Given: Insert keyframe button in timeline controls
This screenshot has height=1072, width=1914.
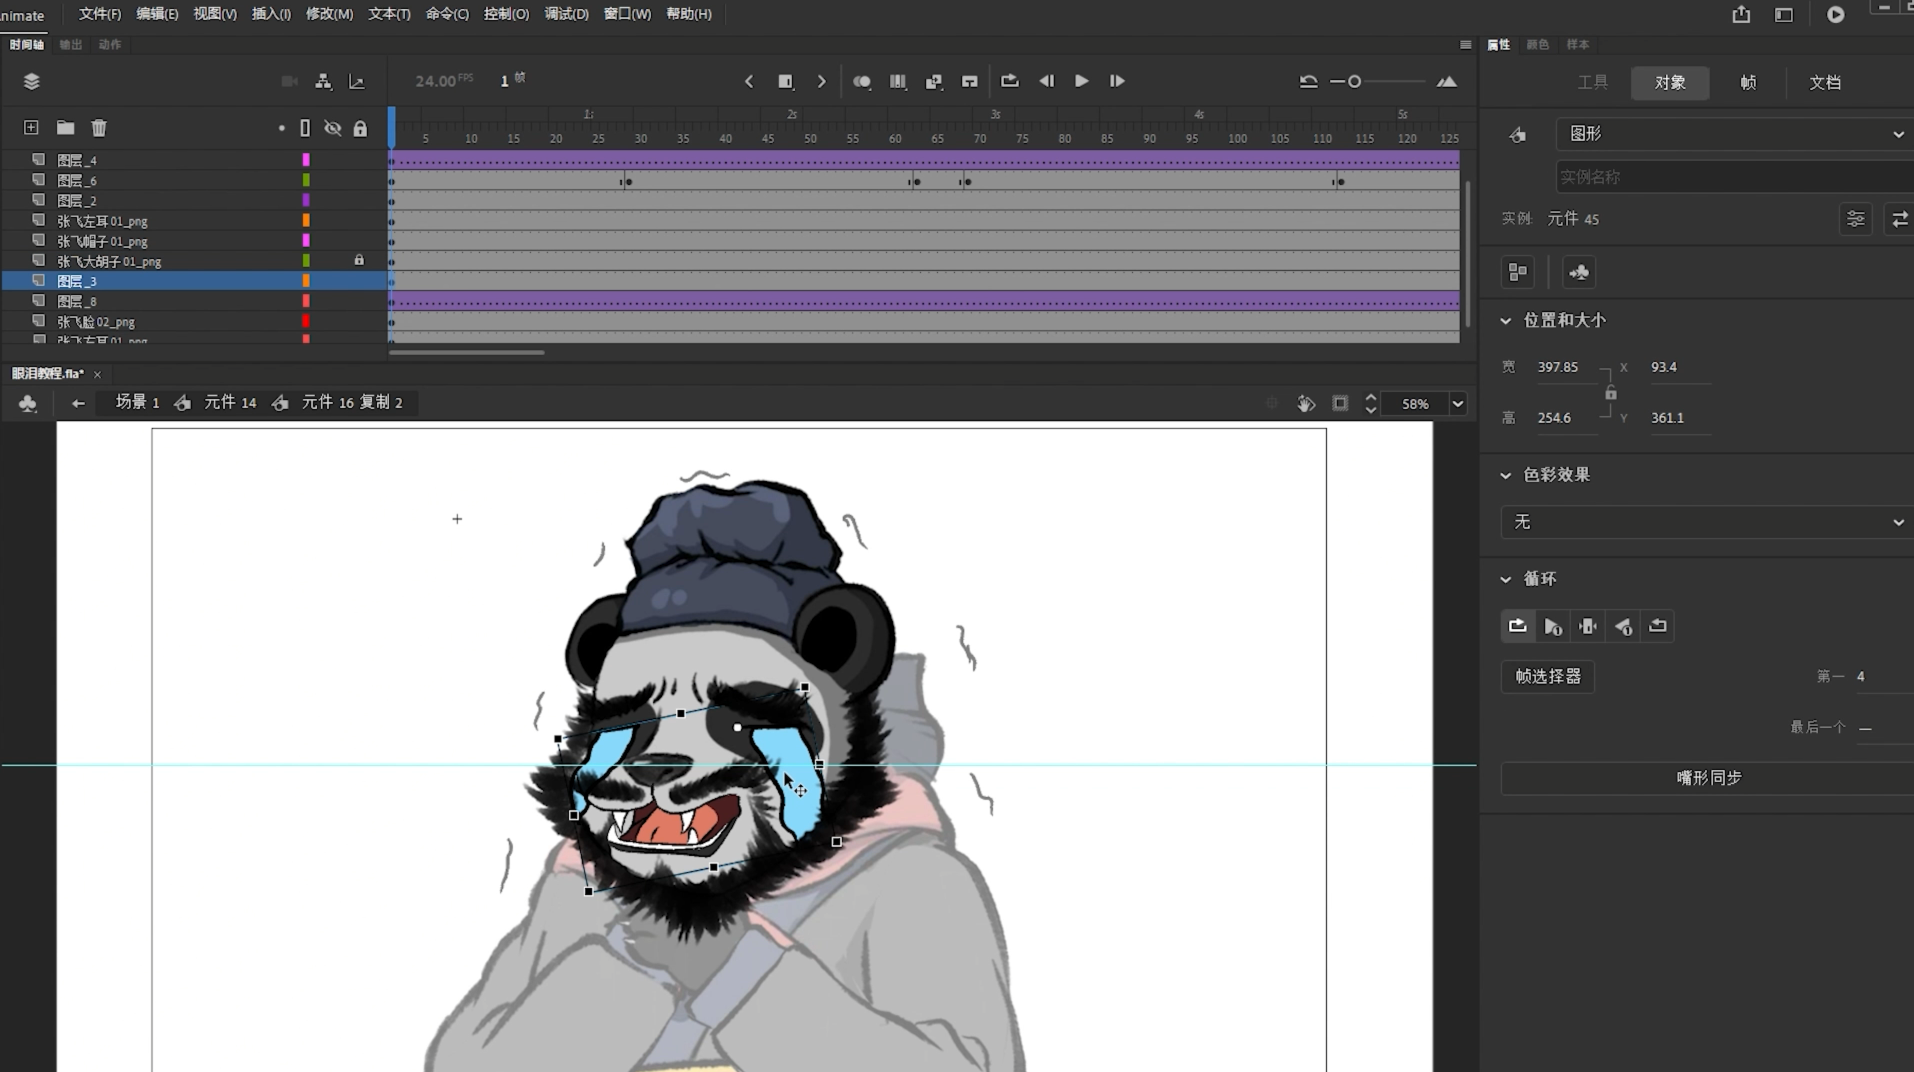Looking at the screenshot, I should click(x=785, y=82).
